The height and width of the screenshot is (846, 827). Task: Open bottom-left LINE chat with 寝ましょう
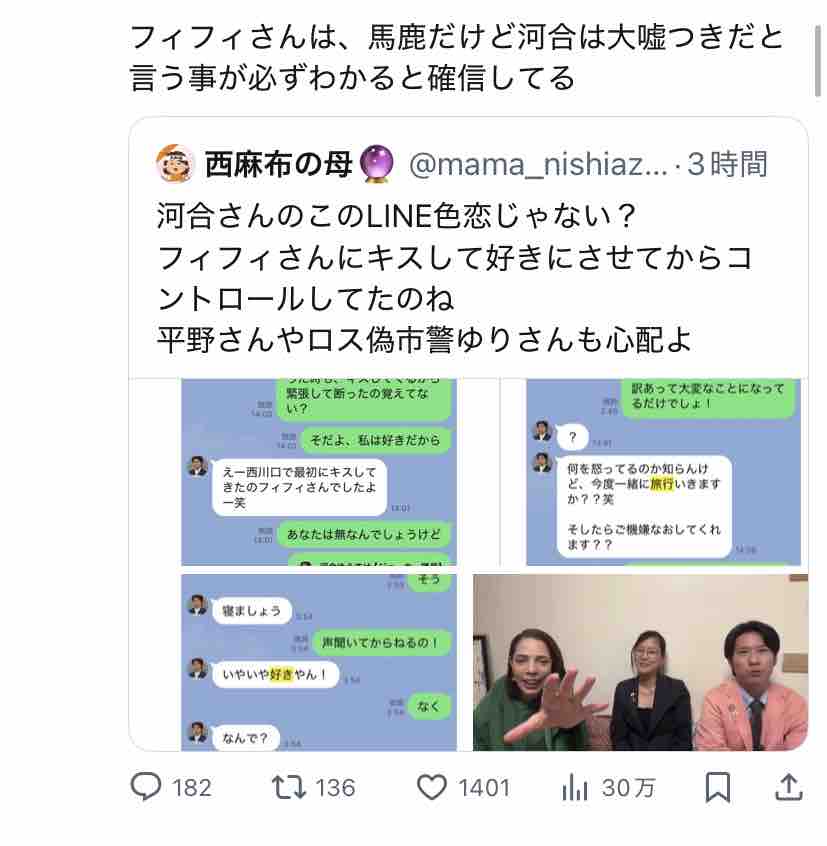click(319, 662)
